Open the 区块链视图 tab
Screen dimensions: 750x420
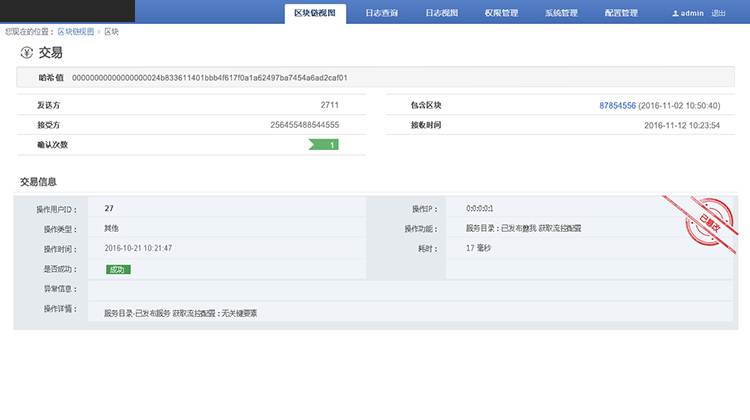point(315,13)
